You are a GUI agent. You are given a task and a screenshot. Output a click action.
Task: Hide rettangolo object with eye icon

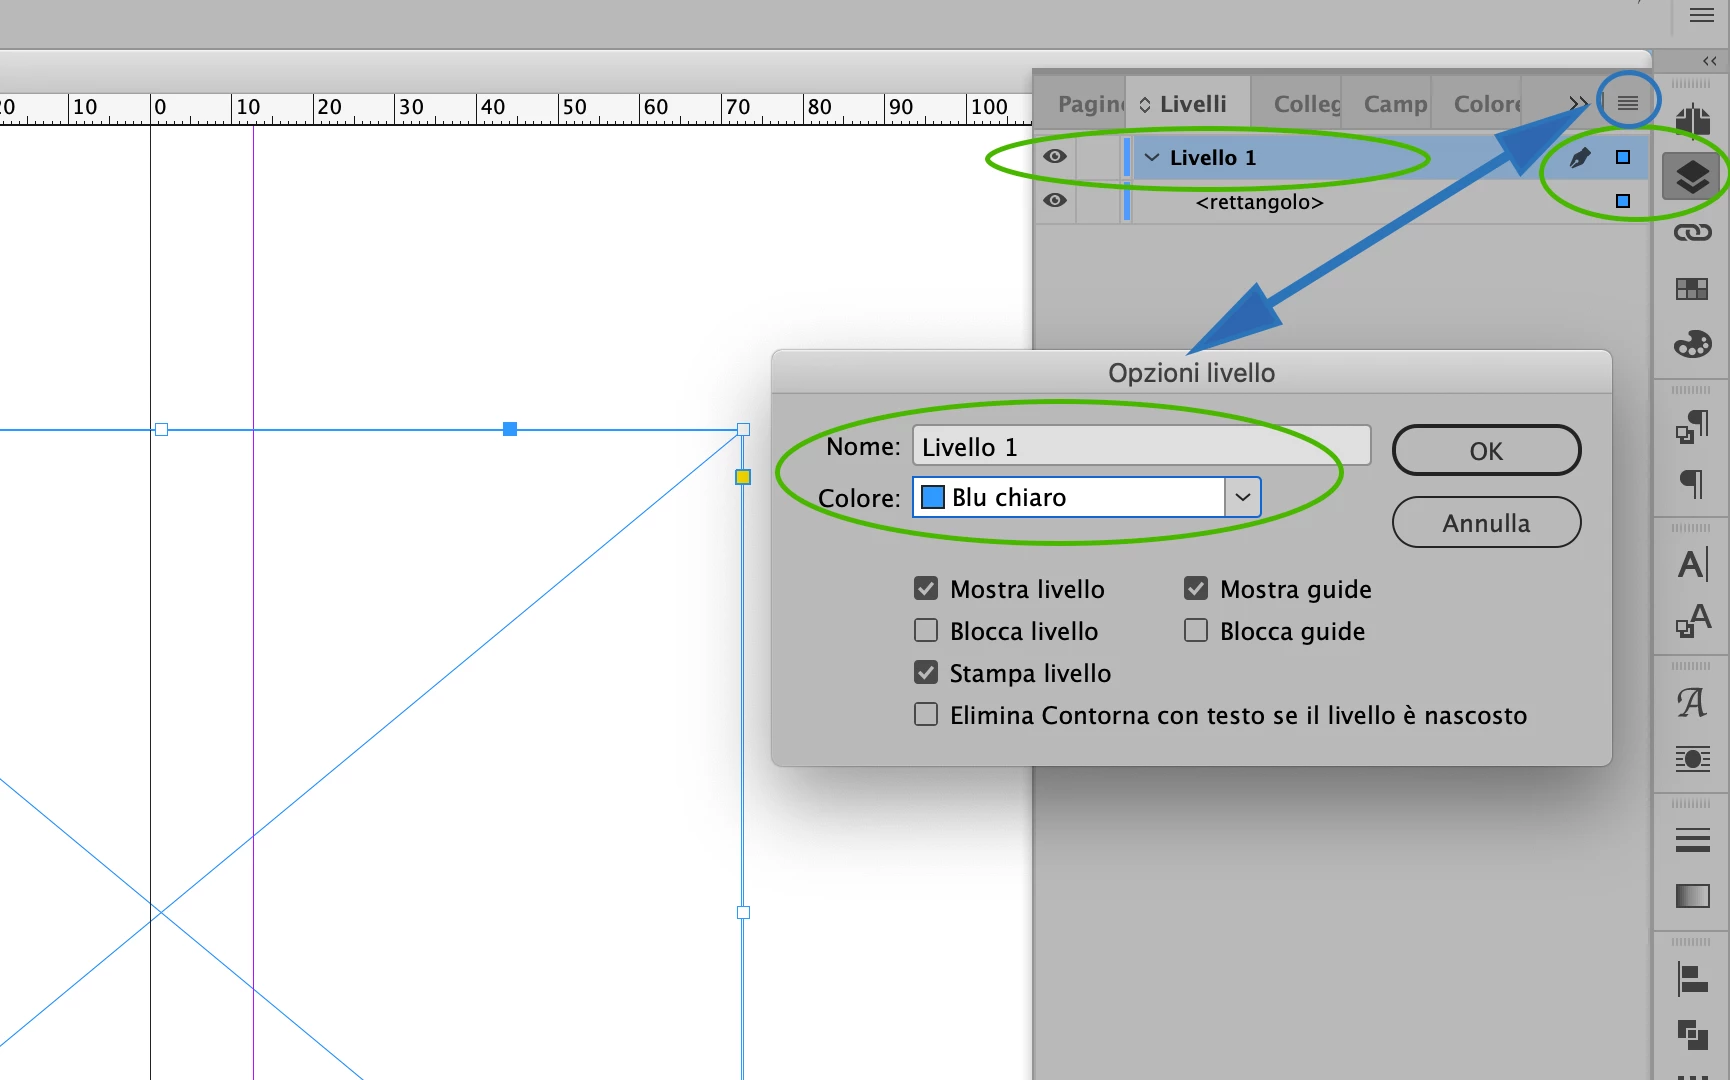coord(1055,201)
